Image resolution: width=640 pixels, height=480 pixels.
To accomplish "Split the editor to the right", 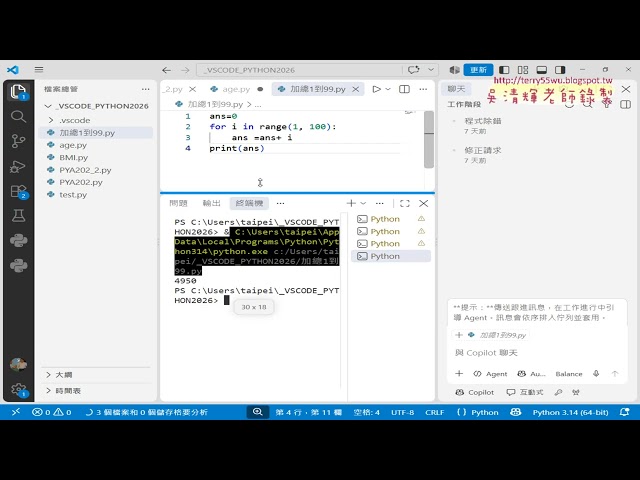I will [404, 89].
